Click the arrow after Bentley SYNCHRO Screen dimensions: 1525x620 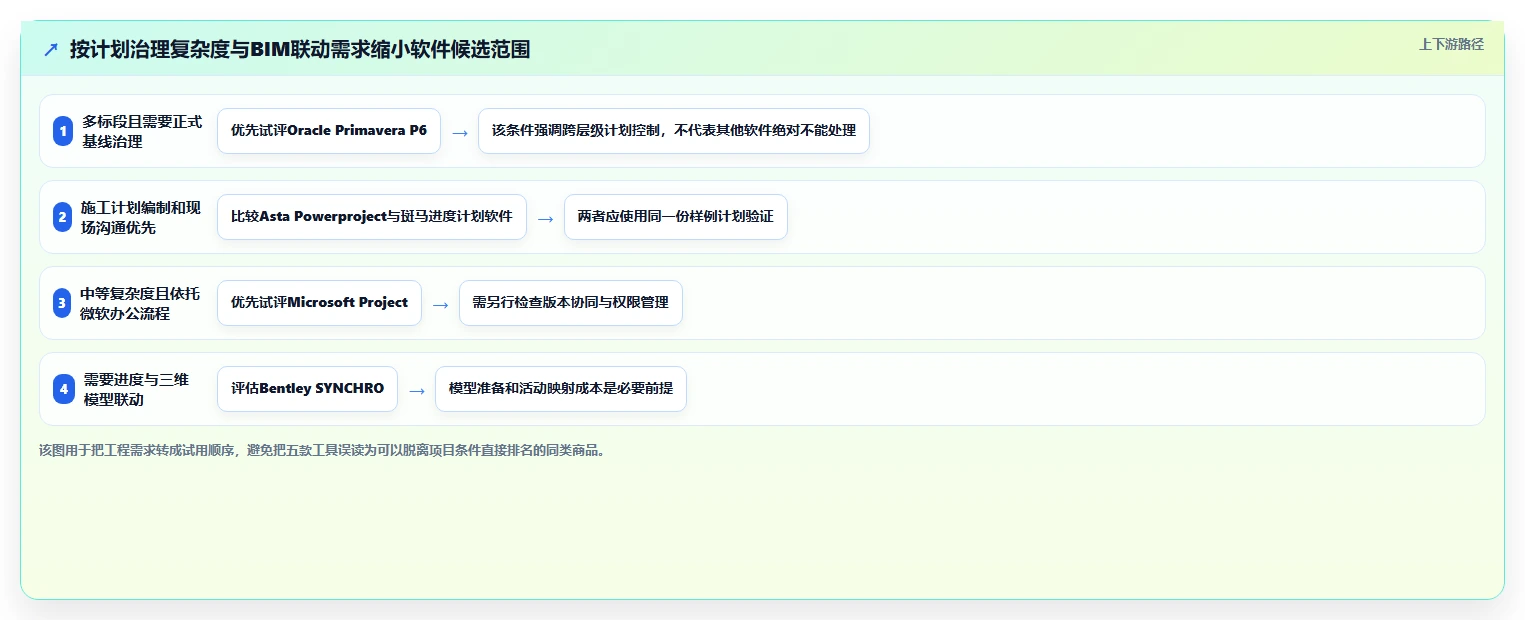[x=417, y=390]
